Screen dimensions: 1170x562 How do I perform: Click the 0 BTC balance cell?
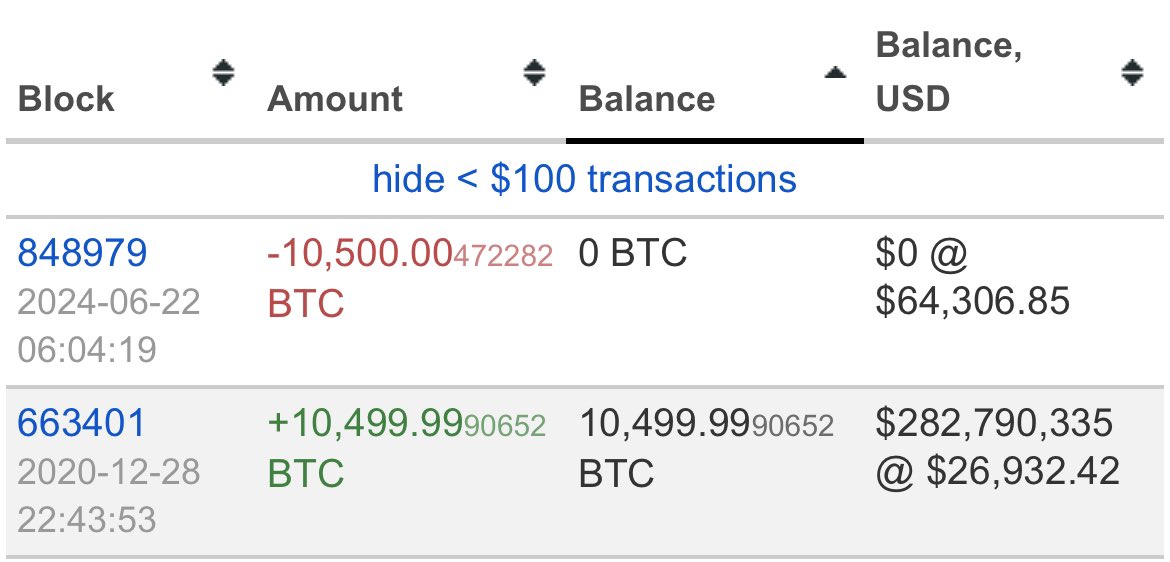pos(633,254)
